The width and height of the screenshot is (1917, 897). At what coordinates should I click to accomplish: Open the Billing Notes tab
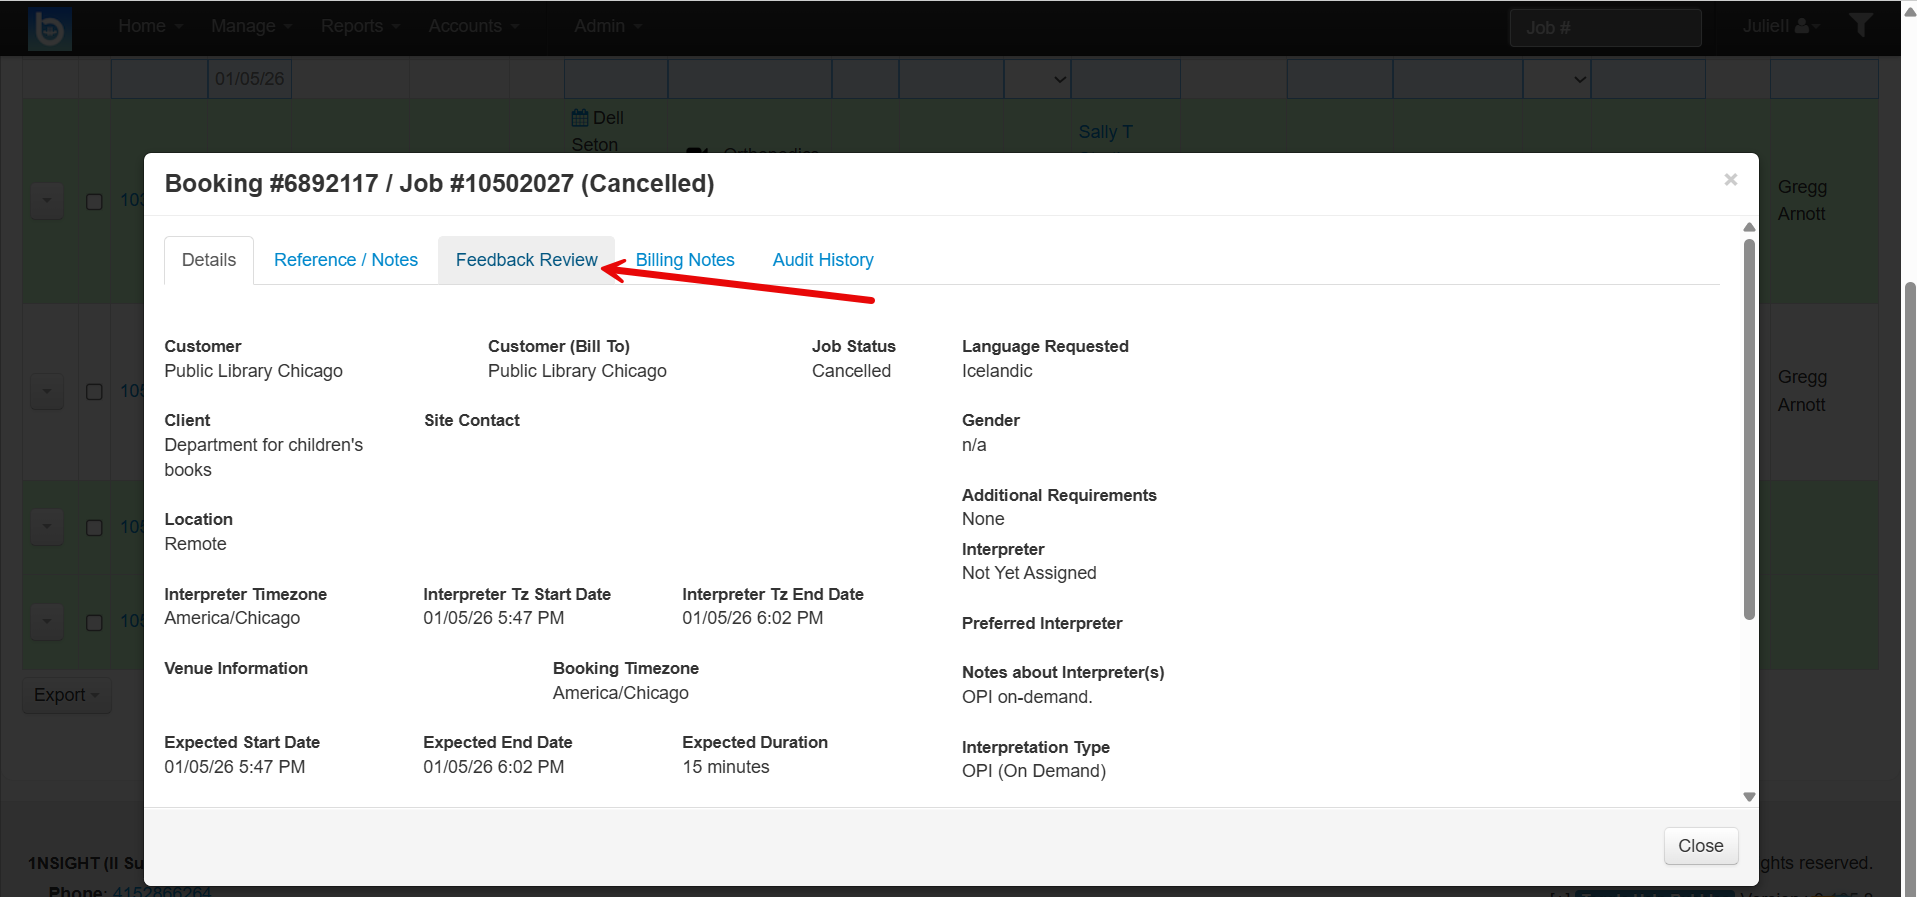[x=685, y=260]
